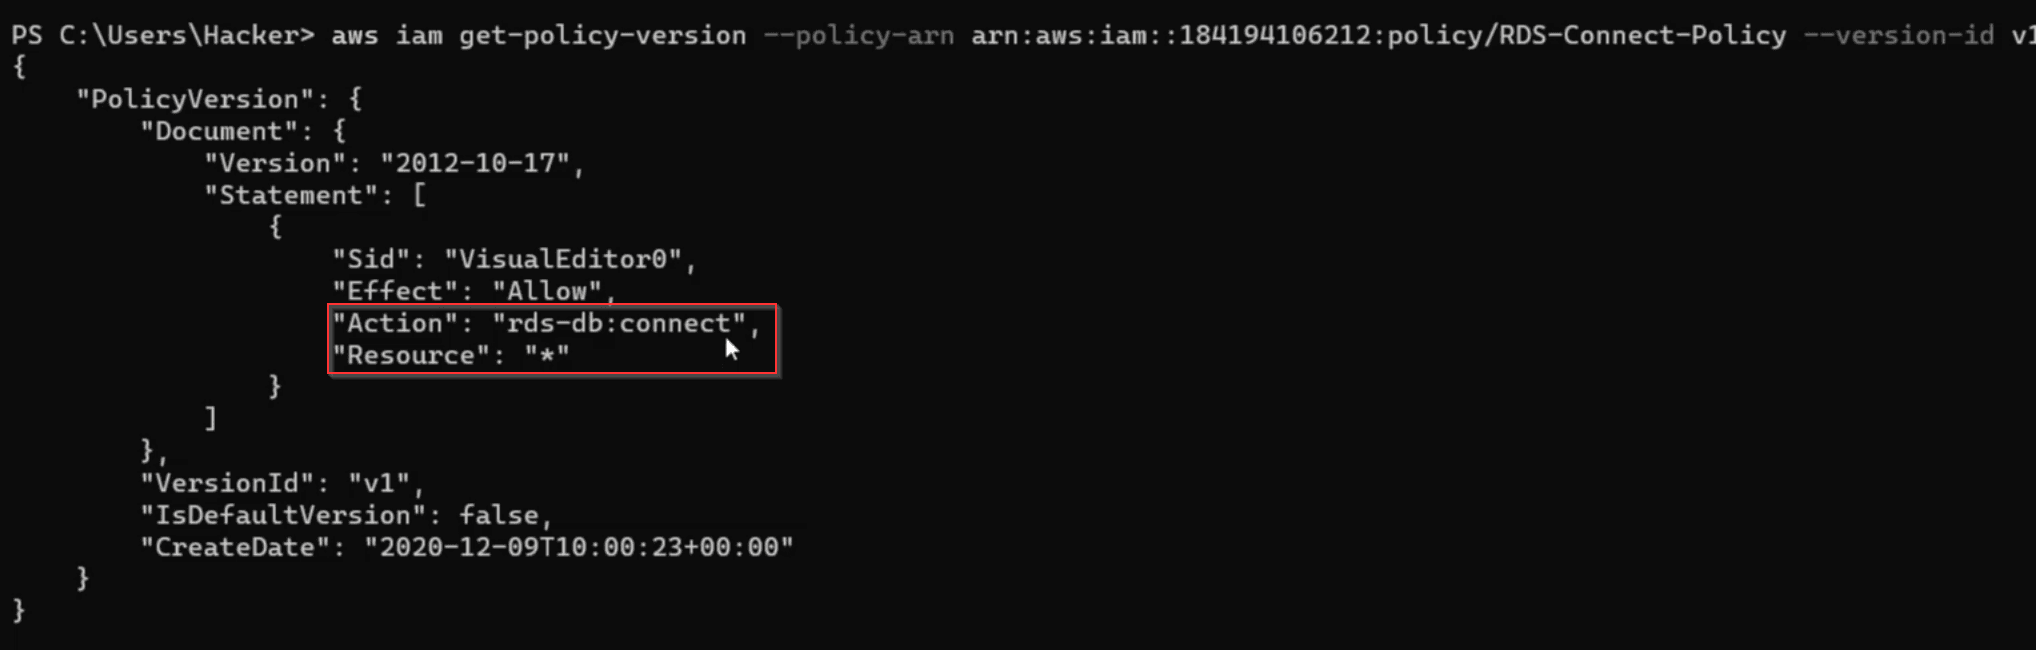Click the 2020-12-09 creation timestamp value
The height and width of the screenshot is (650, 2036).
[579, 548]
